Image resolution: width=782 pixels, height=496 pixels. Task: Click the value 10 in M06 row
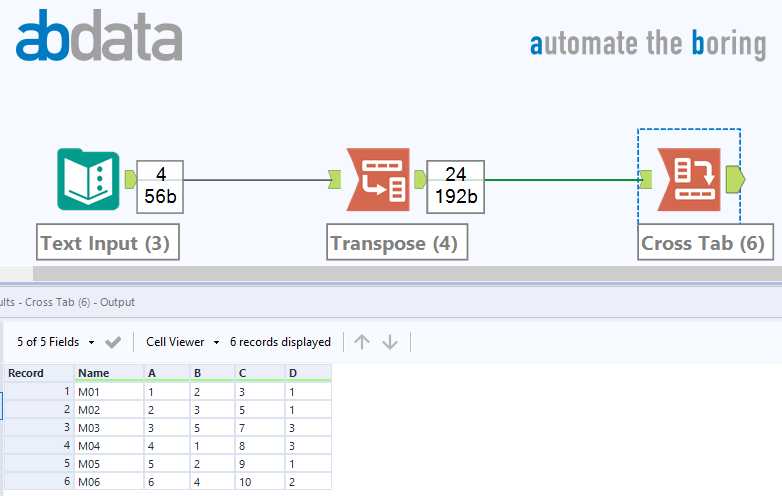pos(260,482)
